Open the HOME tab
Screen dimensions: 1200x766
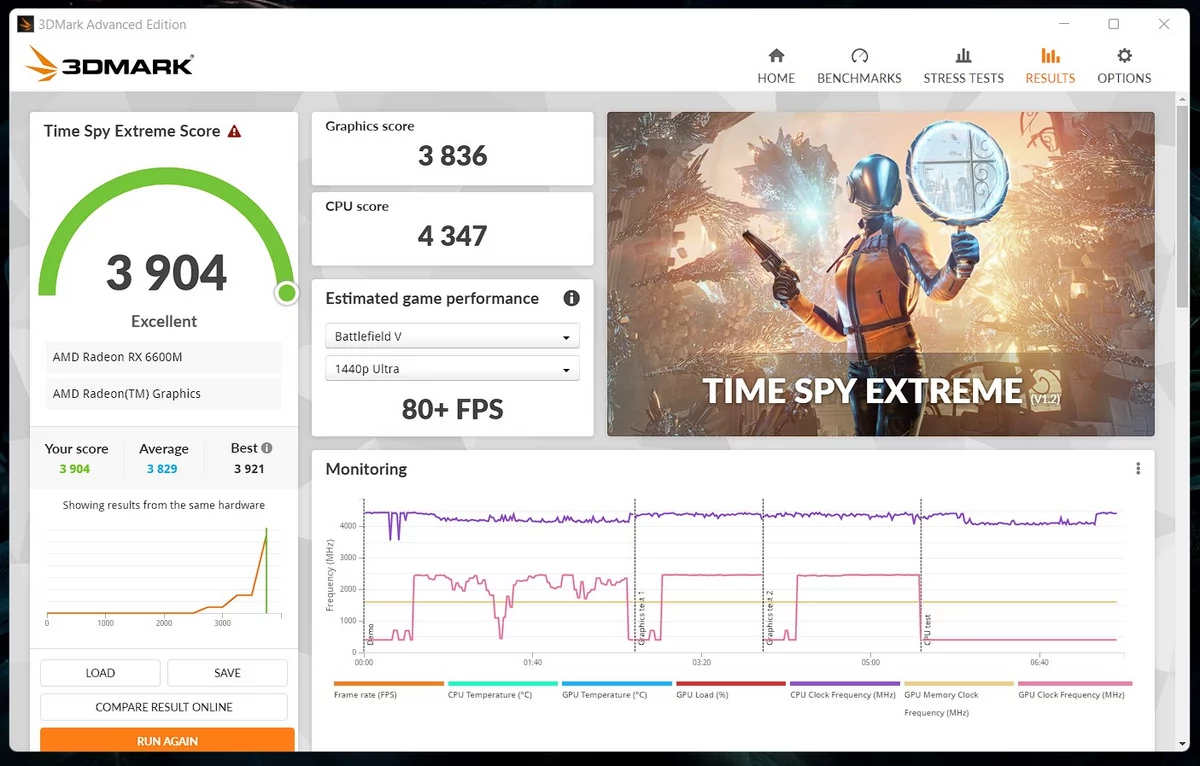(x=776, y=66)
